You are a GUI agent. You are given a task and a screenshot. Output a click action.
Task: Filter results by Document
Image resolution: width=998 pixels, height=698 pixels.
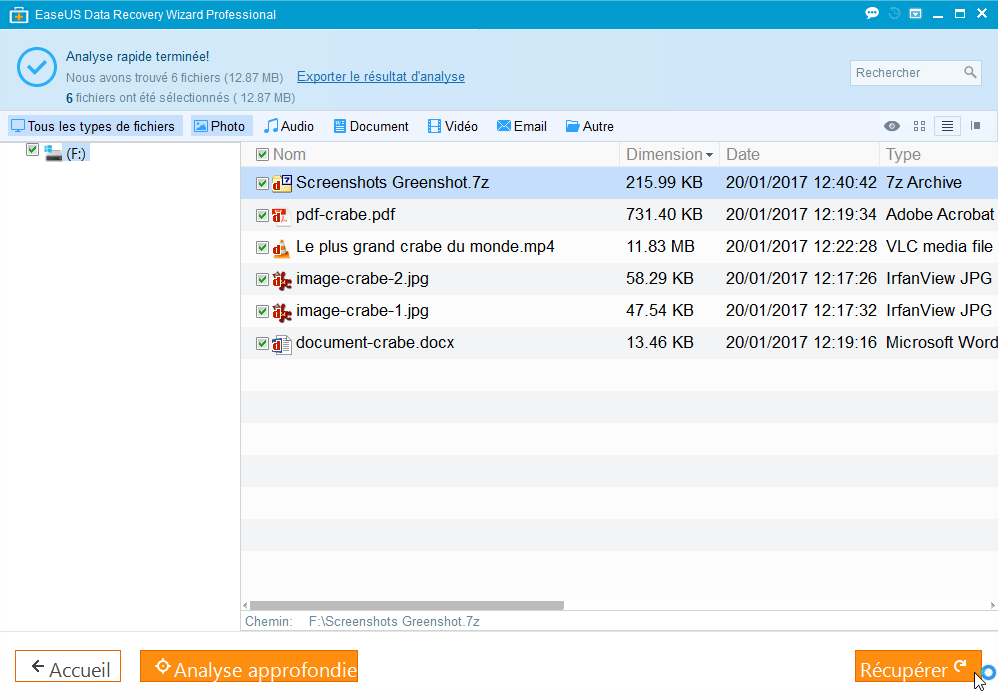(x=371, y=126)
